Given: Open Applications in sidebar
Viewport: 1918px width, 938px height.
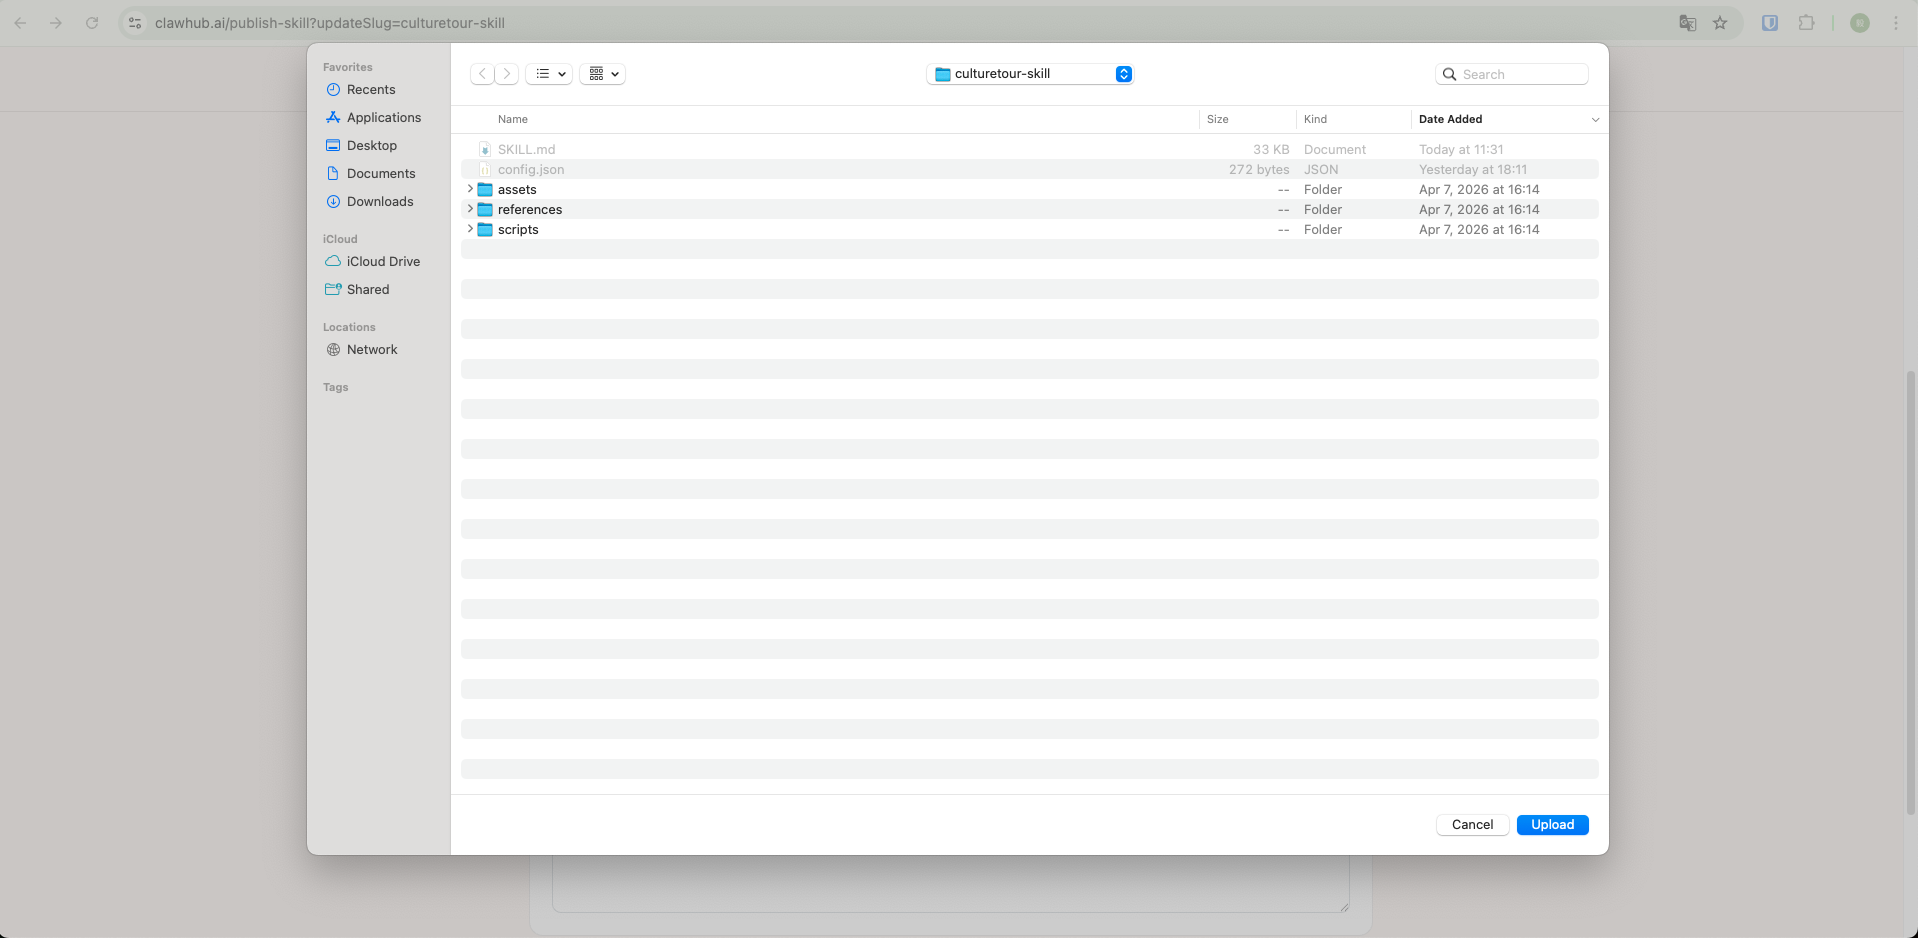Looking at the screenshot, I should [x=384, y=118].
